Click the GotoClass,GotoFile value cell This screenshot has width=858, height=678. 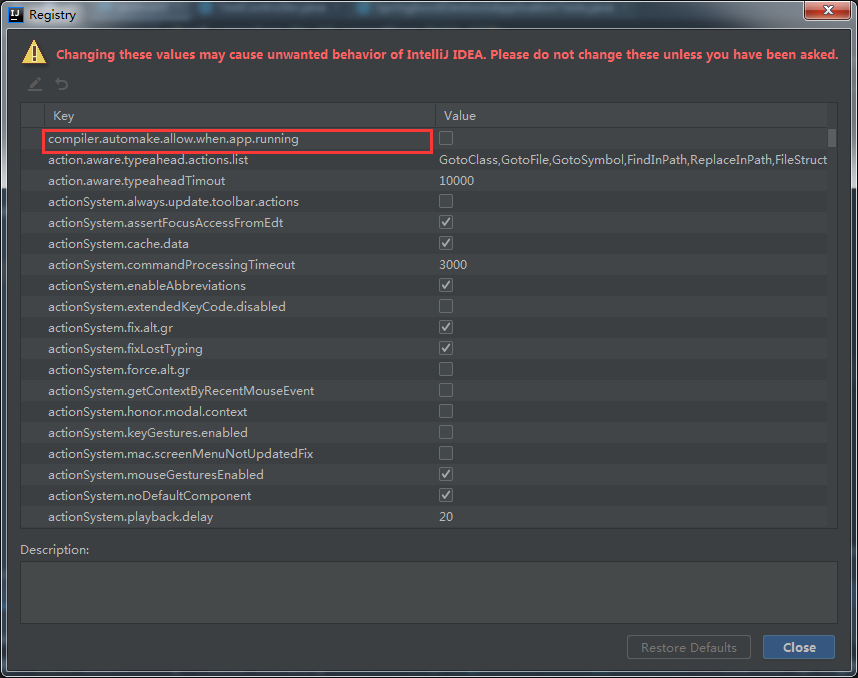click(x=633, y=160)
